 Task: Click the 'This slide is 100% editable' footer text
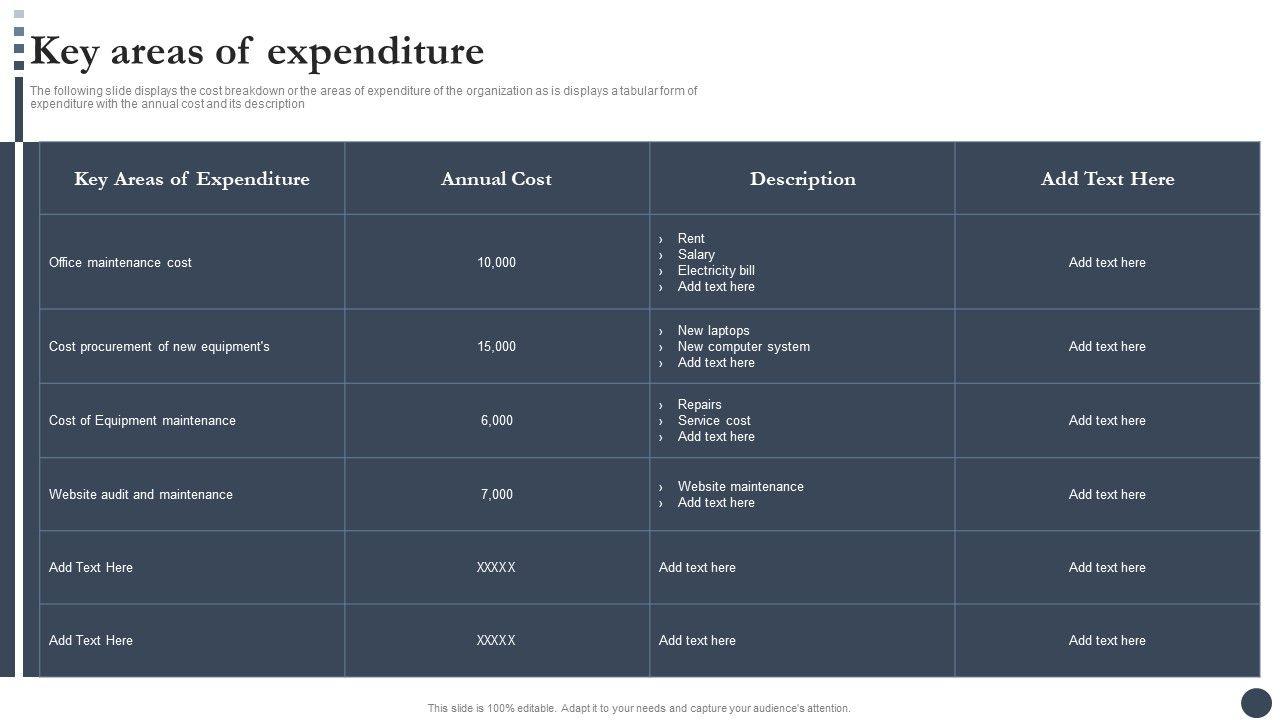point(639,708)
